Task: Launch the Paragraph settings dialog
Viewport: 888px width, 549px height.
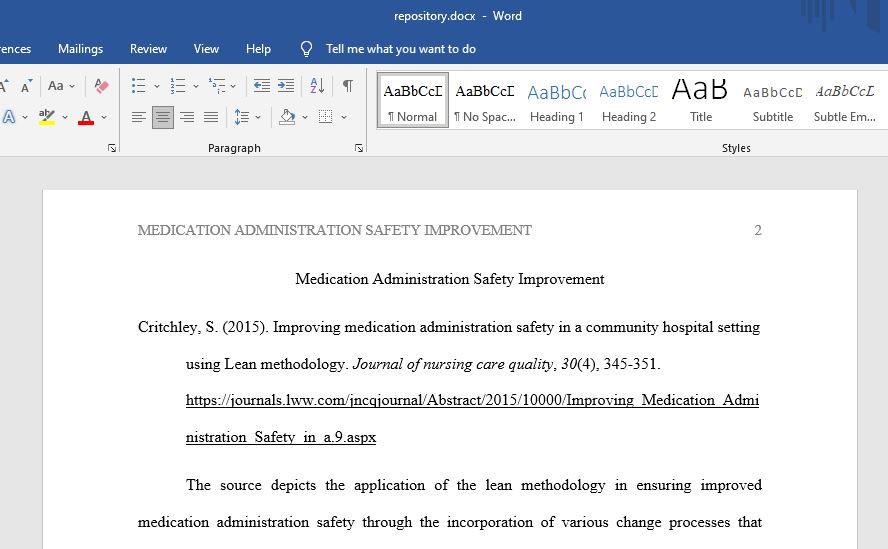Action: 359,148
